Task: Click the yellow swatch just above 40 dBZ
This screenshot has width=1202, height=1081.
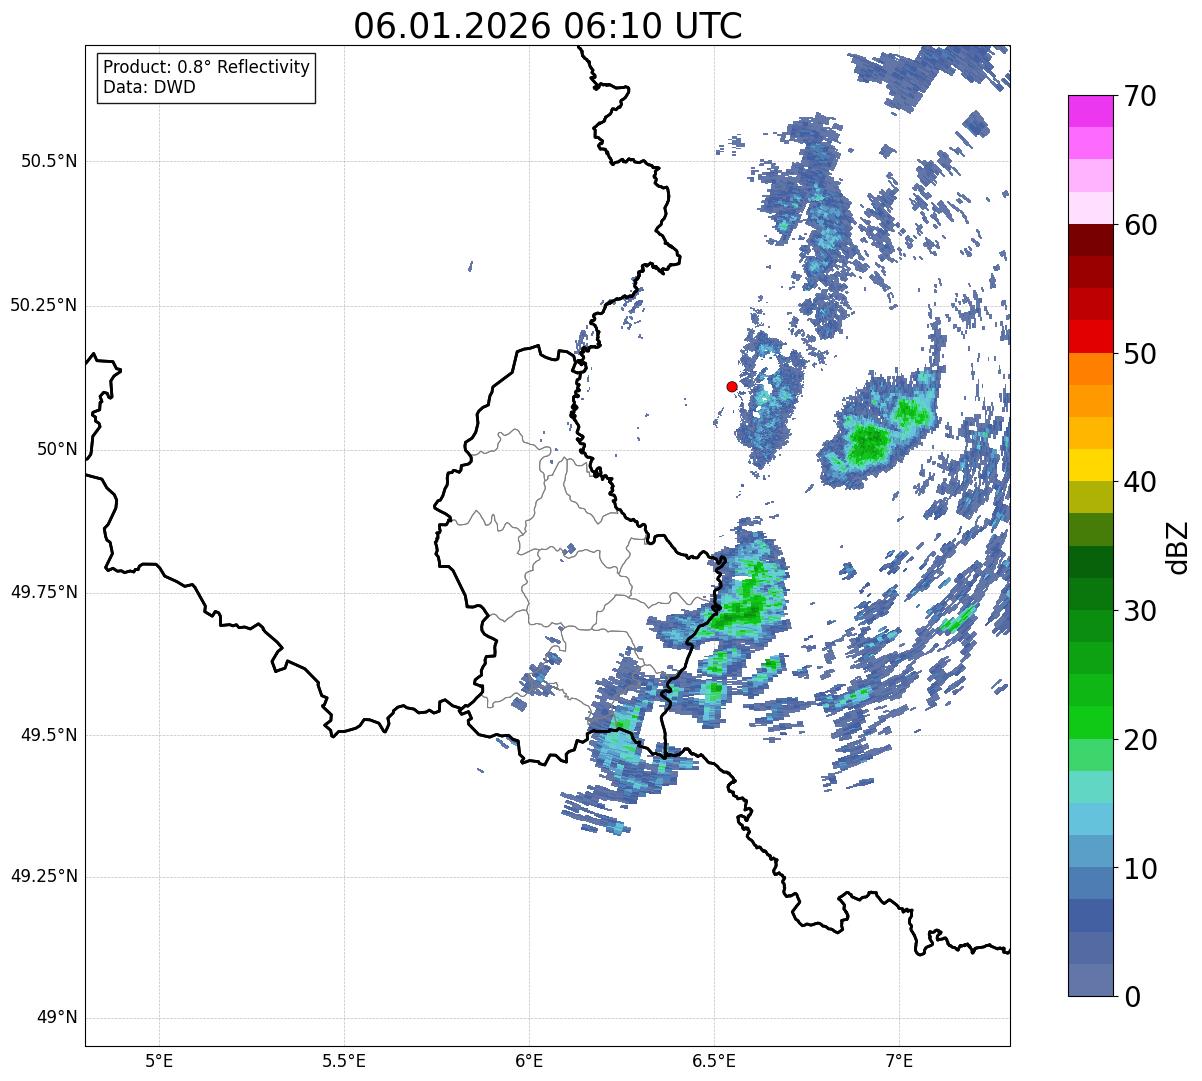Action: pyautogui.click(x=1090, y=465)
